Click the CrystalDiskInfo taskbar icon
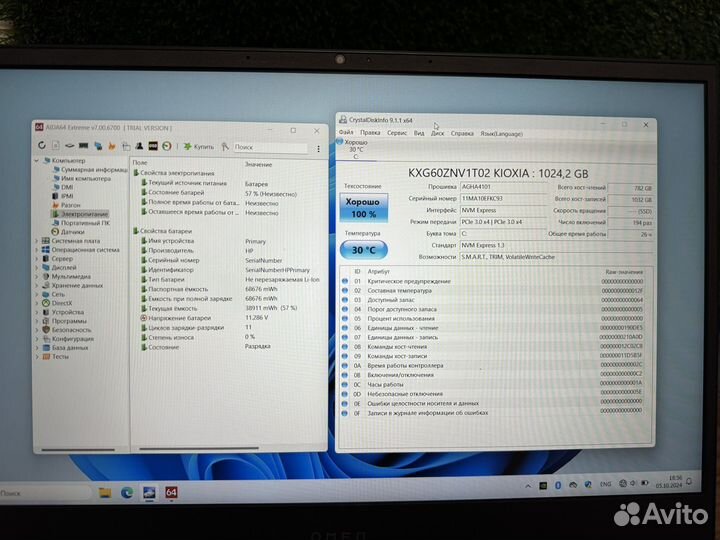 (x=149, y=493)
